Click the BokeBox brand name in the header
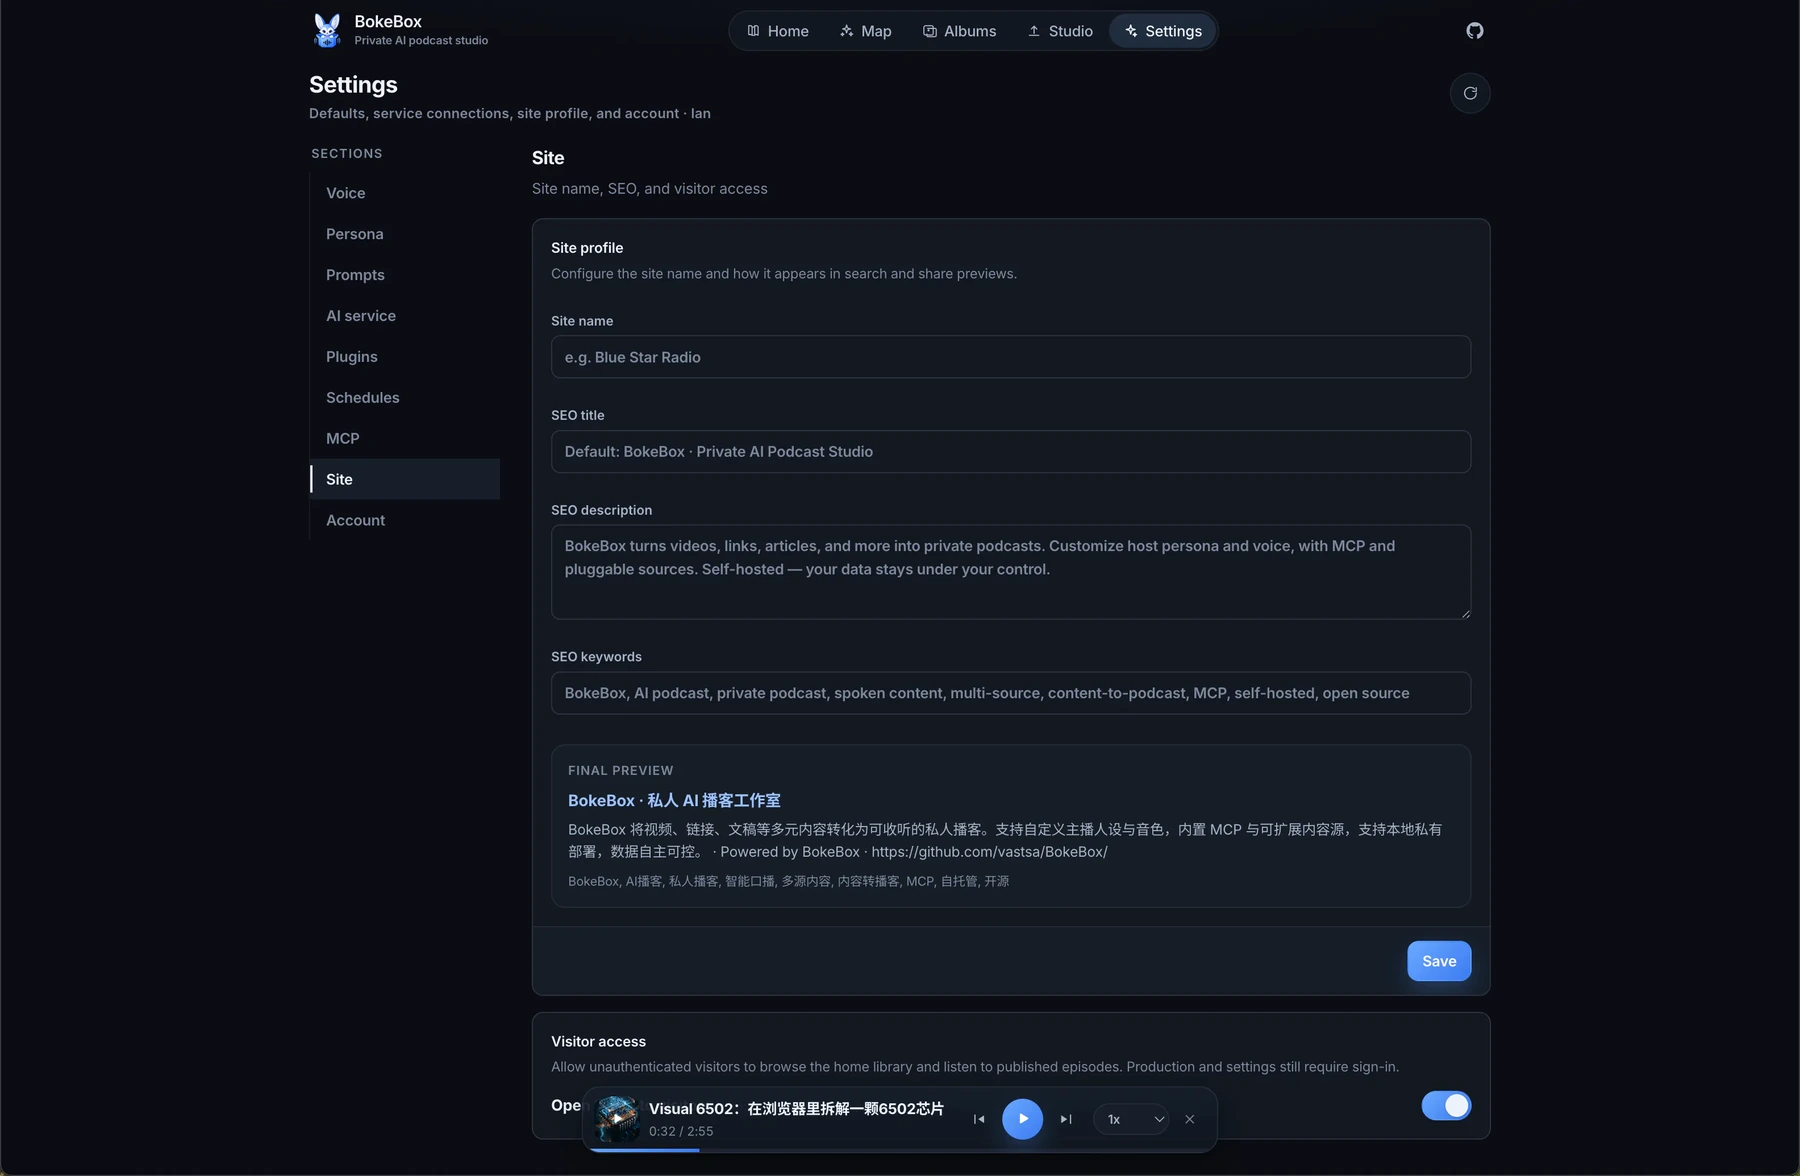 point(388,22)
